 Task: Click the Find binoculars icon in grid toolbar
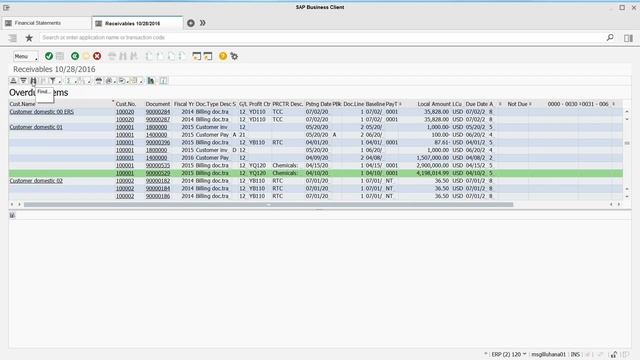(33, 81)
